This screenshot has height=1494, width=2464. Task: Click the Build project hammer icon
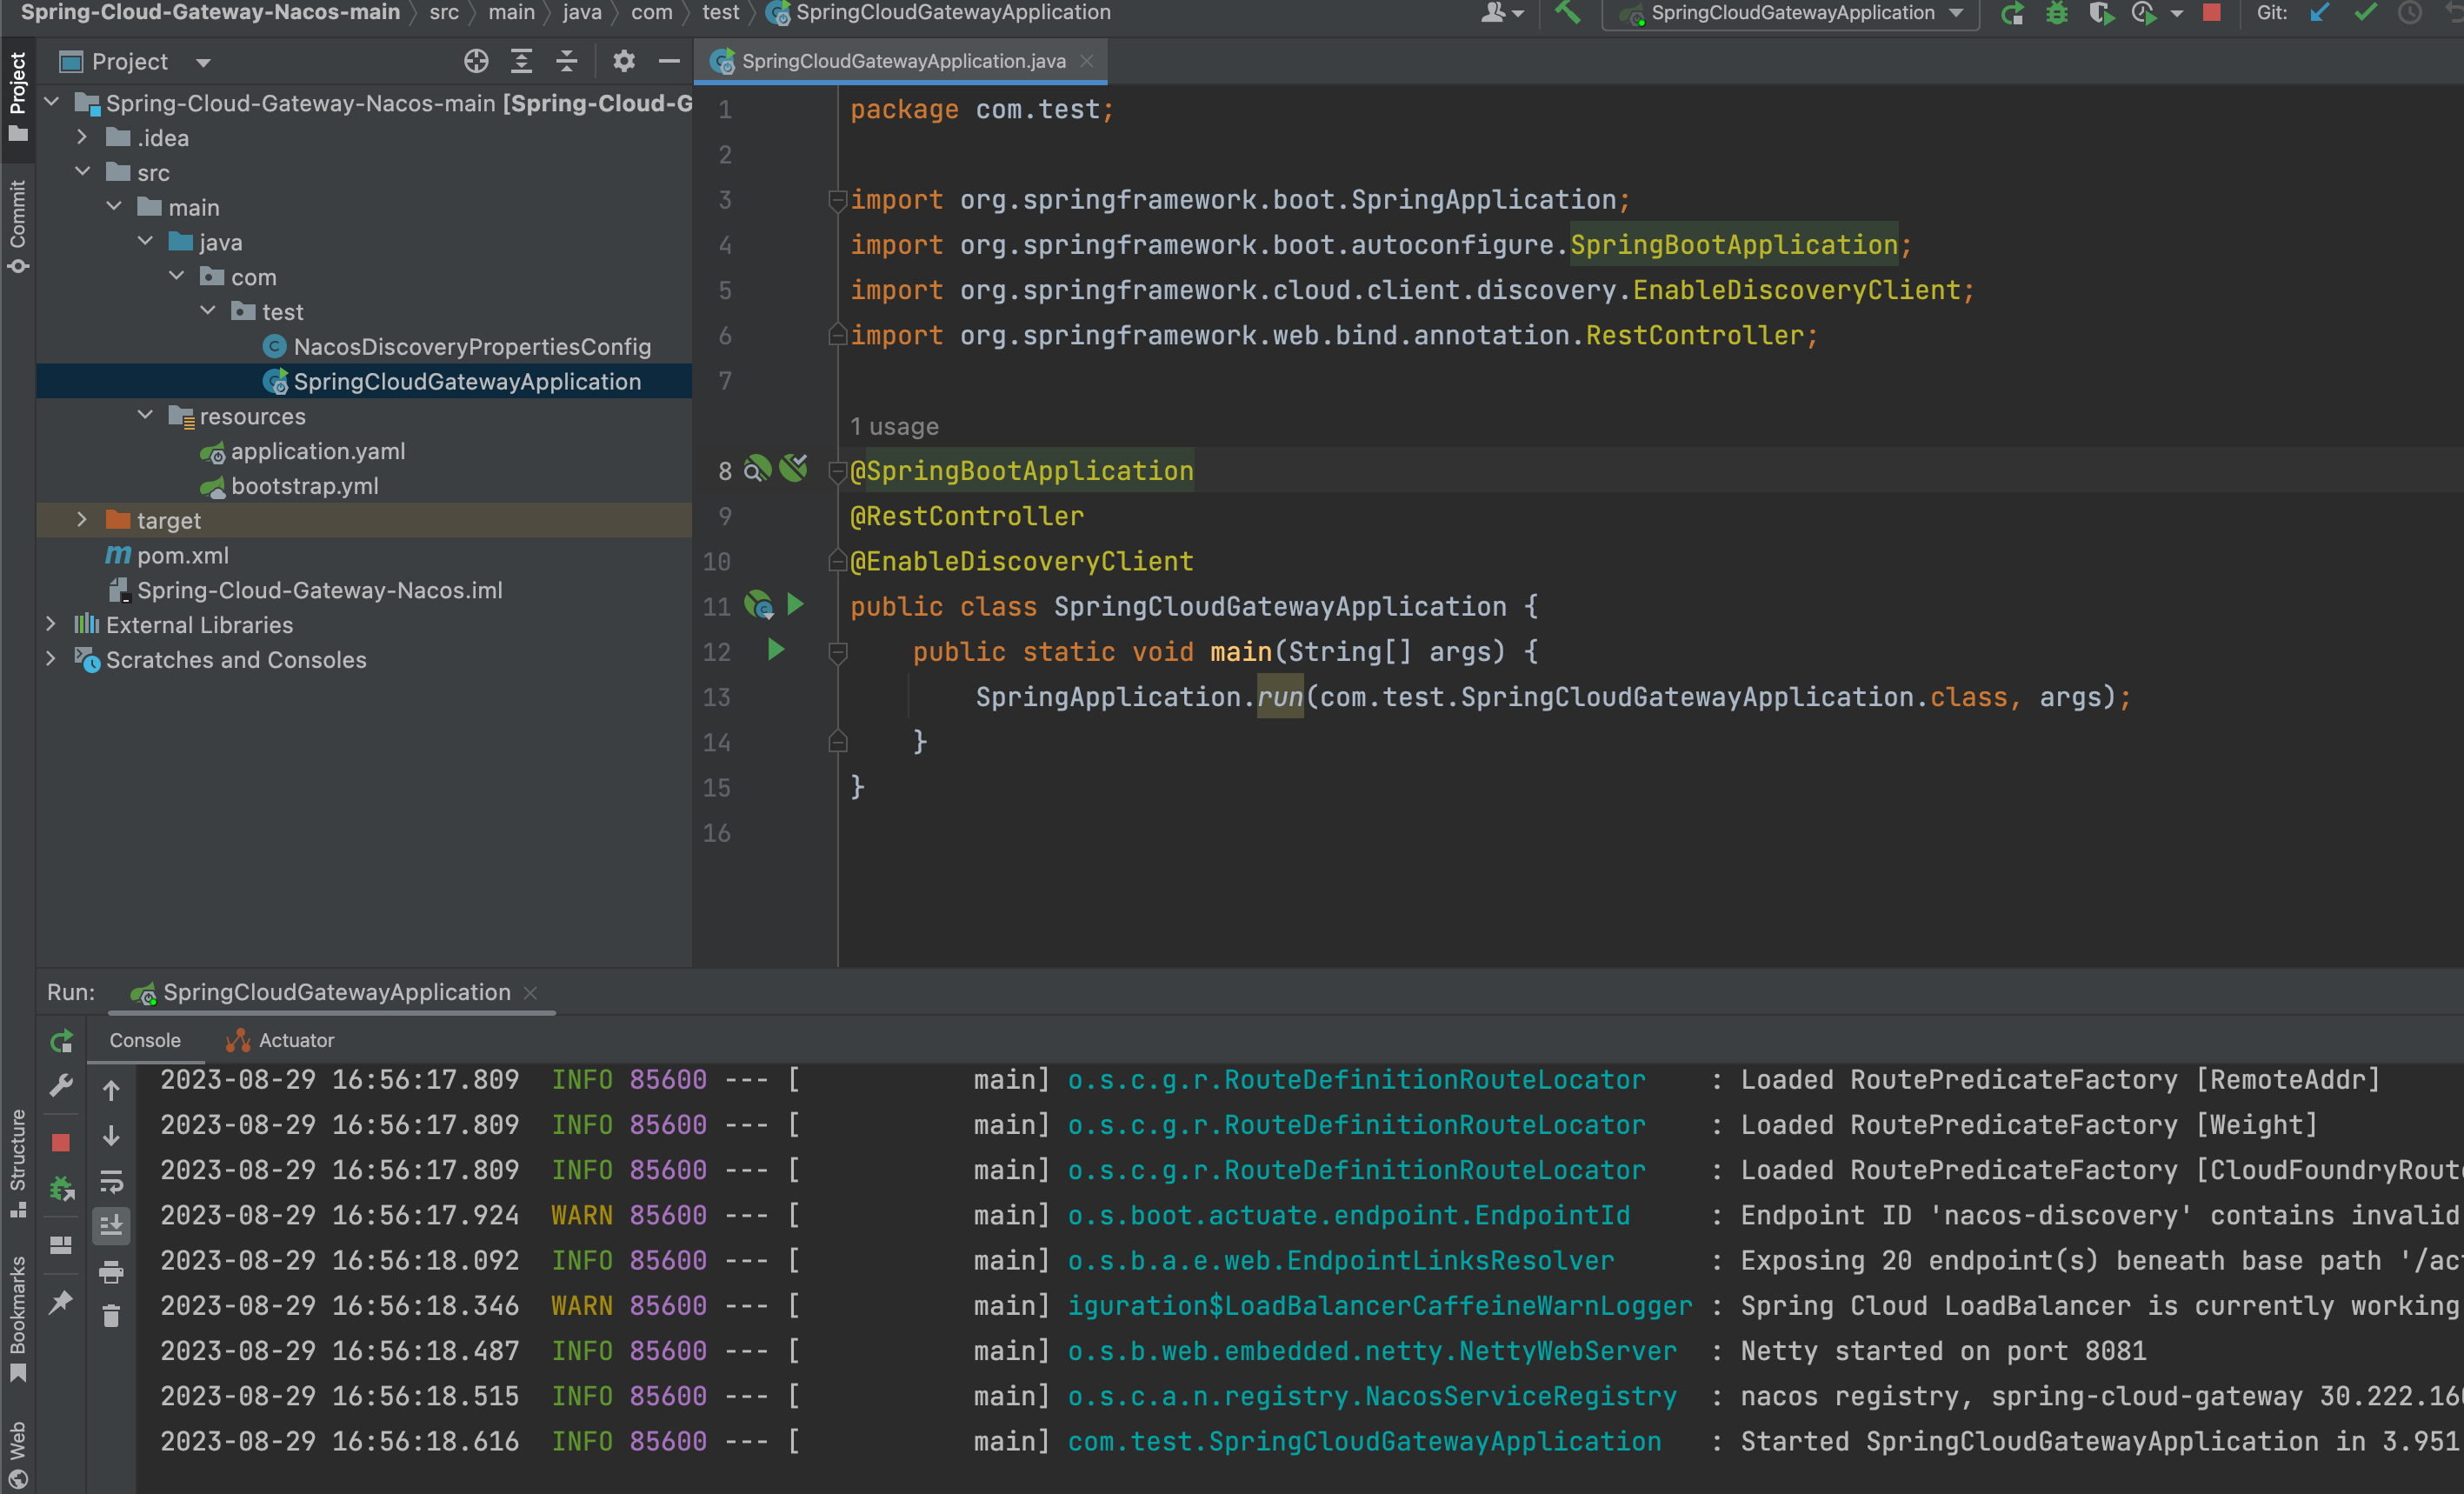[1567, 13]
